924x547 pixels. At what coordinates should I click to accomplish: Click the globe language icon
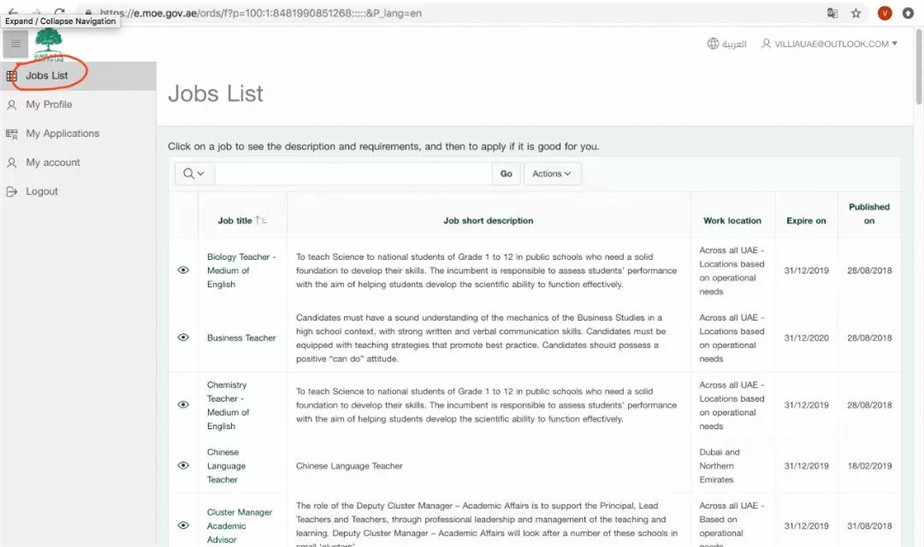(713, 44)
